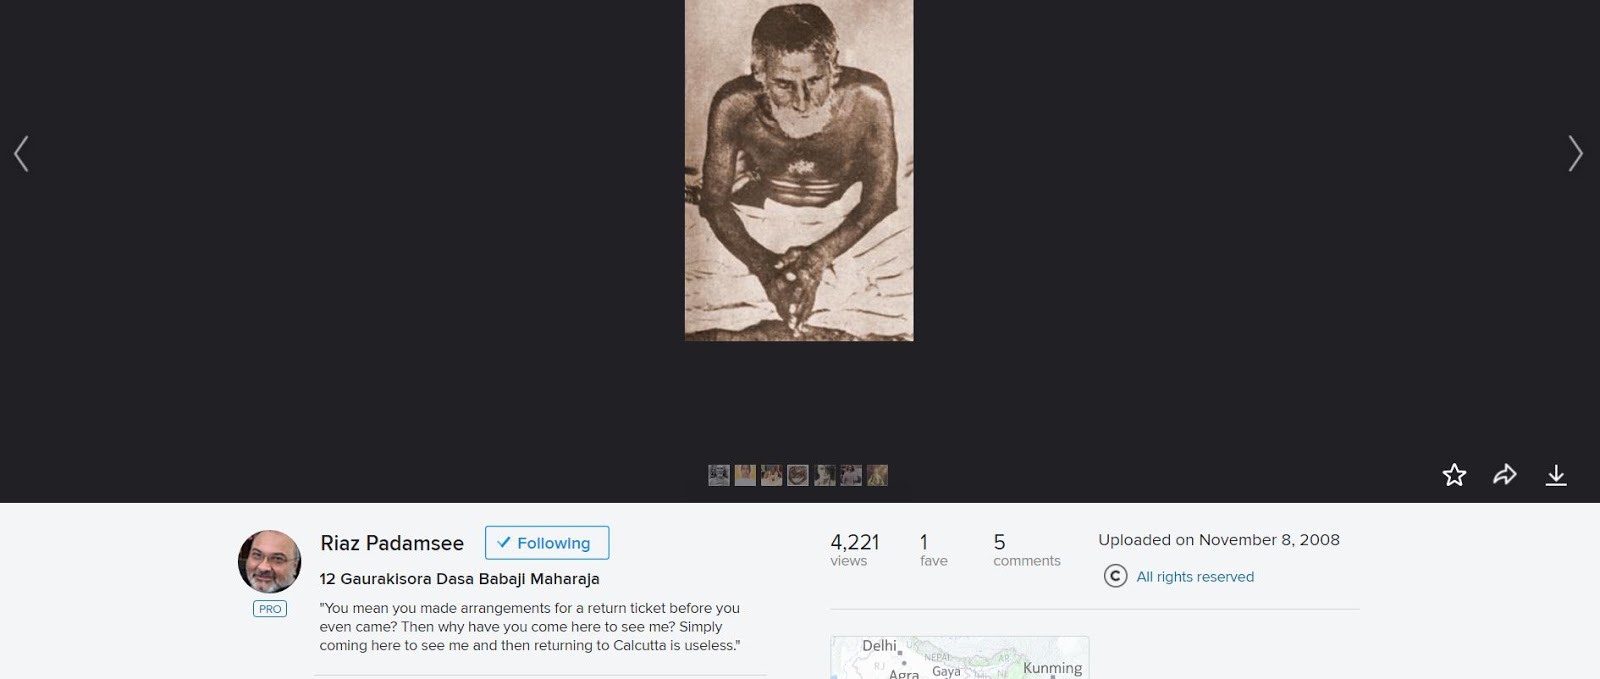Toggle the Following button for Riaz Padamsee
The height and width of the screenshot is (679, 1600).
(x=547, y=543)
